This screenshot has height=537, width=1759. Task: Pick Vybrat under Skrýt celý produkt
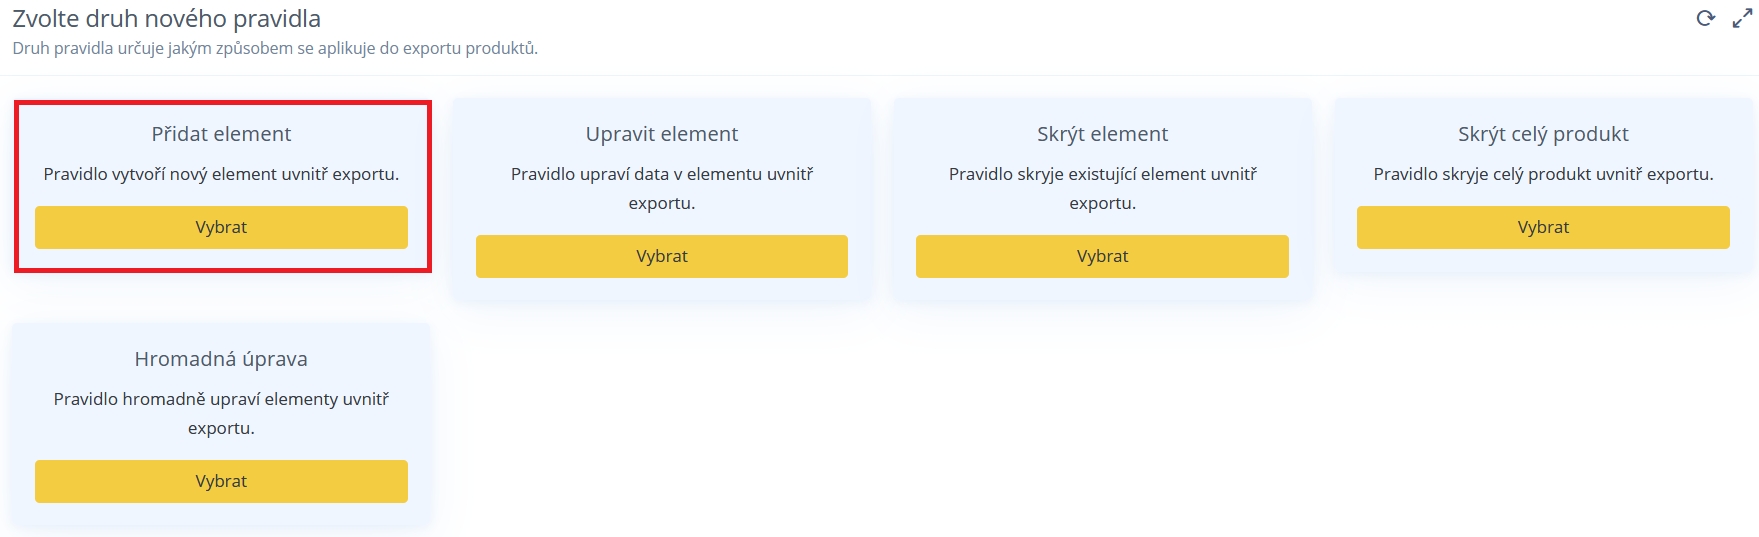coord(1543,227)
